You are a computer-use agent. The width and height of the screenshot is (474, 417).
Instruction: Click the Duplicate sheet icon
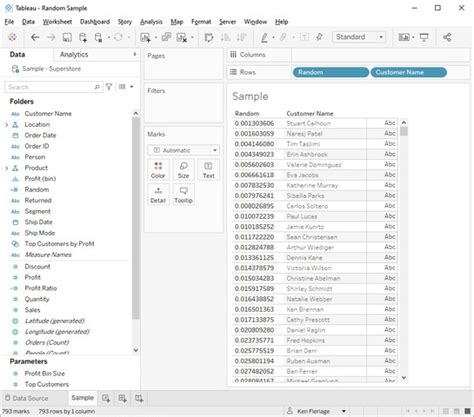coord(166,37)
